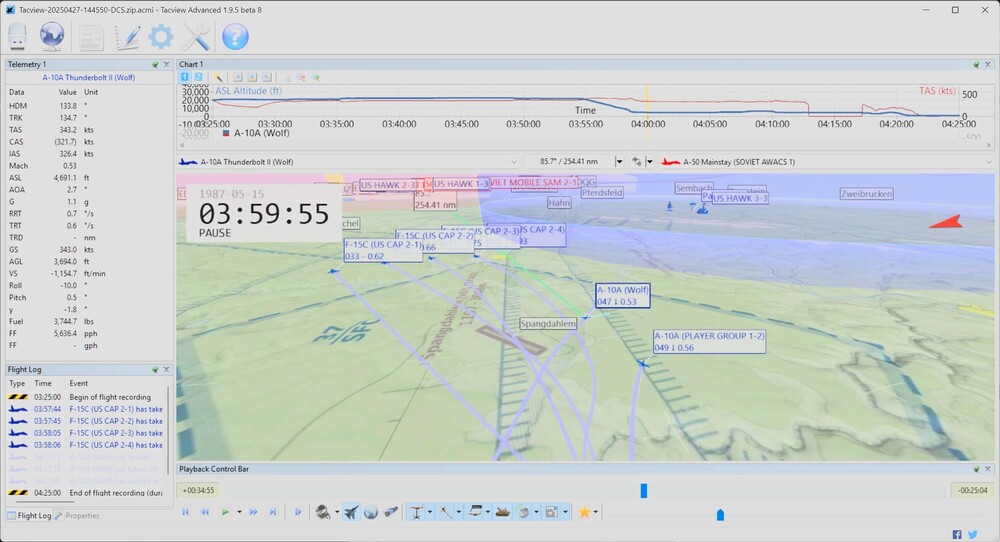Open the recording drive icon in main toolbar
This screenshot has width=1000, height=542.
17,37
